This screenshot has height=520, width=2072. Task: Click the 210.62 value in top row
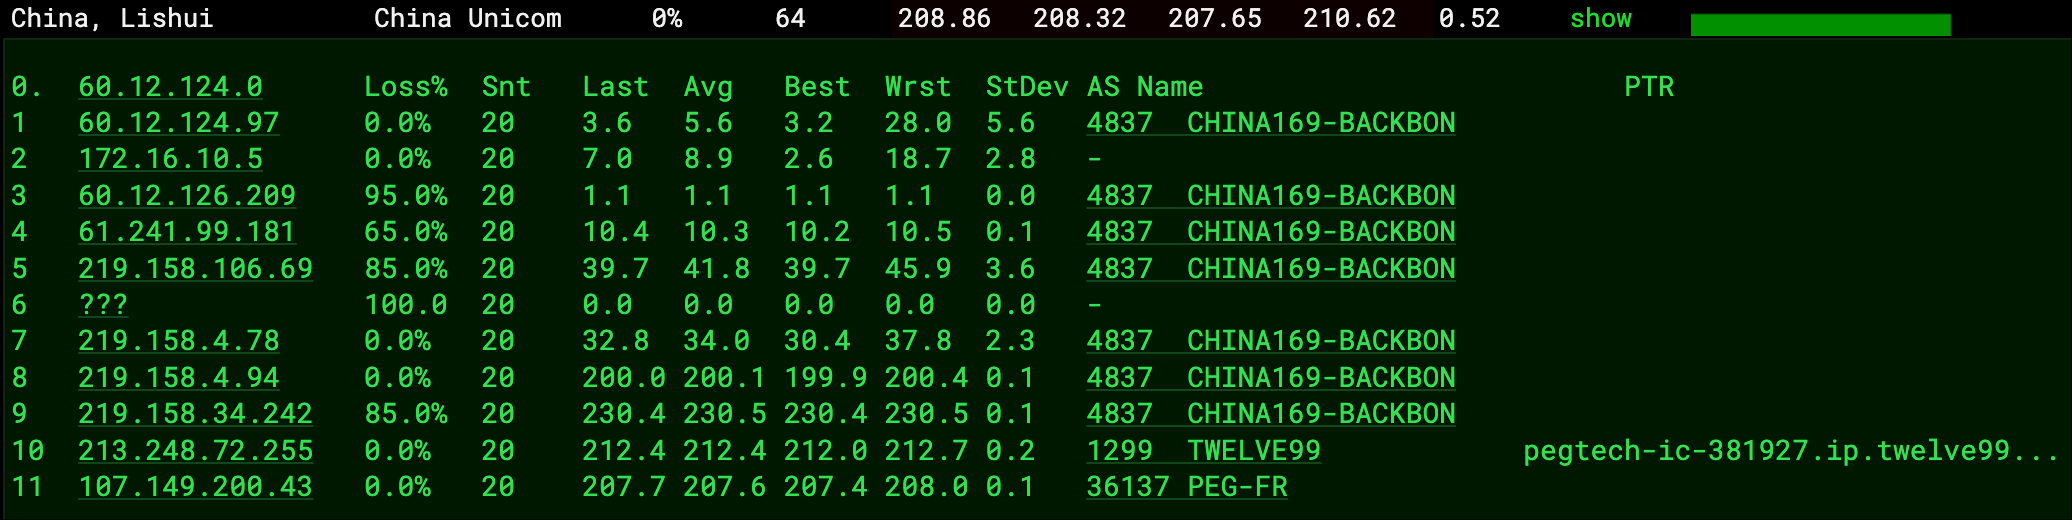click(1349, 18)
